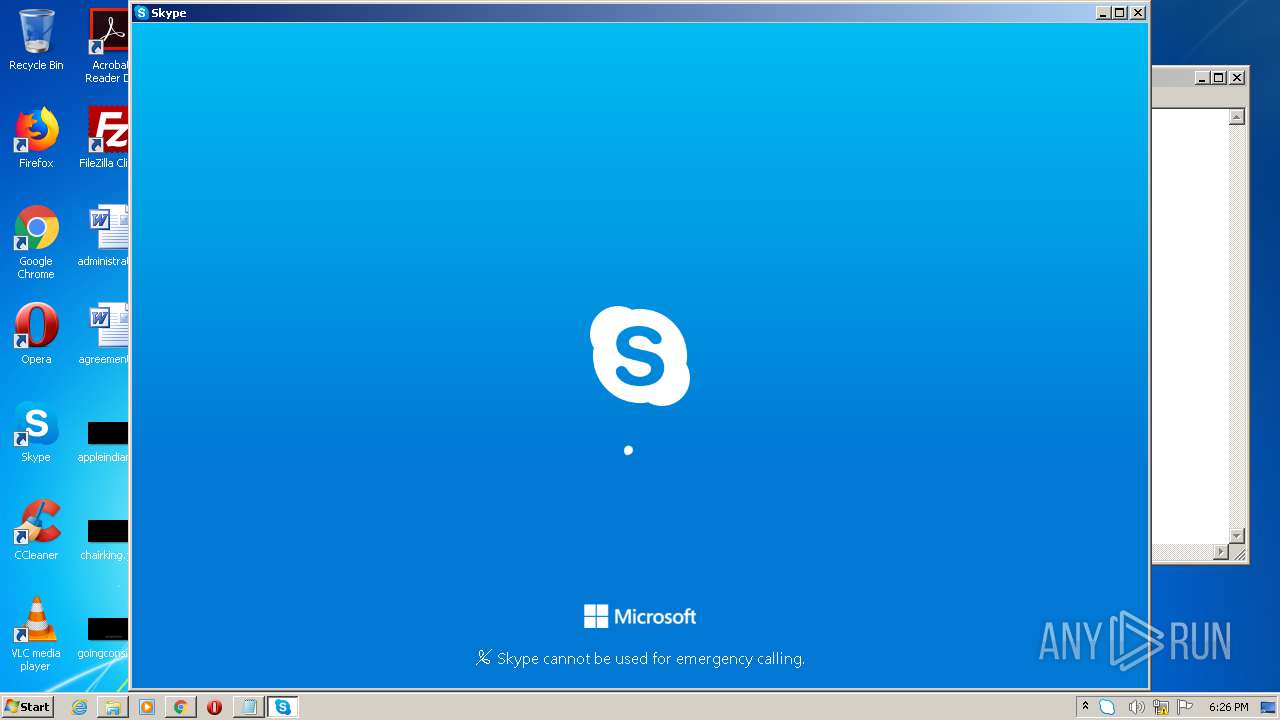Click the Microsoft logo in Skype window
The height and width of the screenshot is (720, 1280).
click(x=640, y=616)
